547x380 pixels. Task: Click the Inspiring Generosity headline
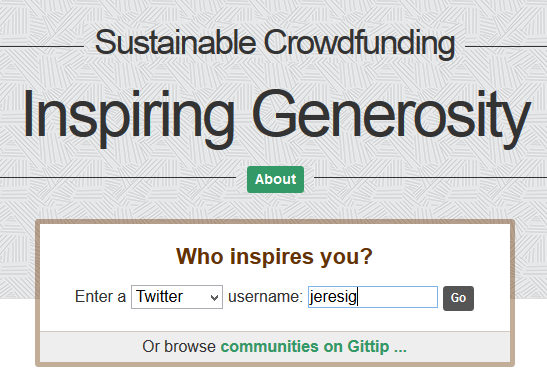pos(277,119)
